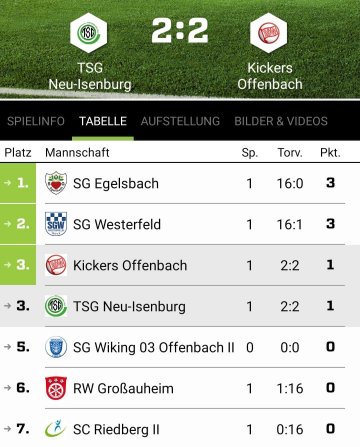
Task: Open SG Westerfeld club logo in table
Action: [x=56, y=224]
